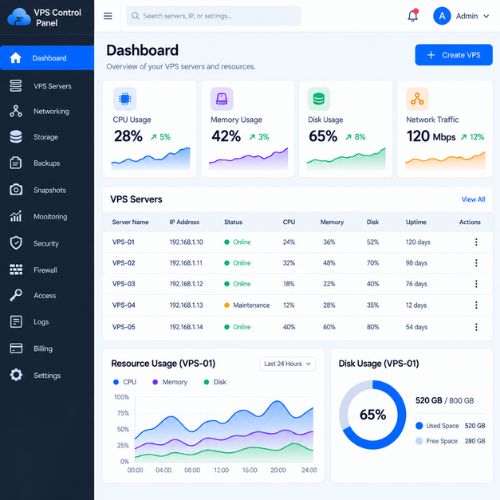Click IP address 192.168.1.11
This screenshot has width=500, height=500.
(186, 263)
